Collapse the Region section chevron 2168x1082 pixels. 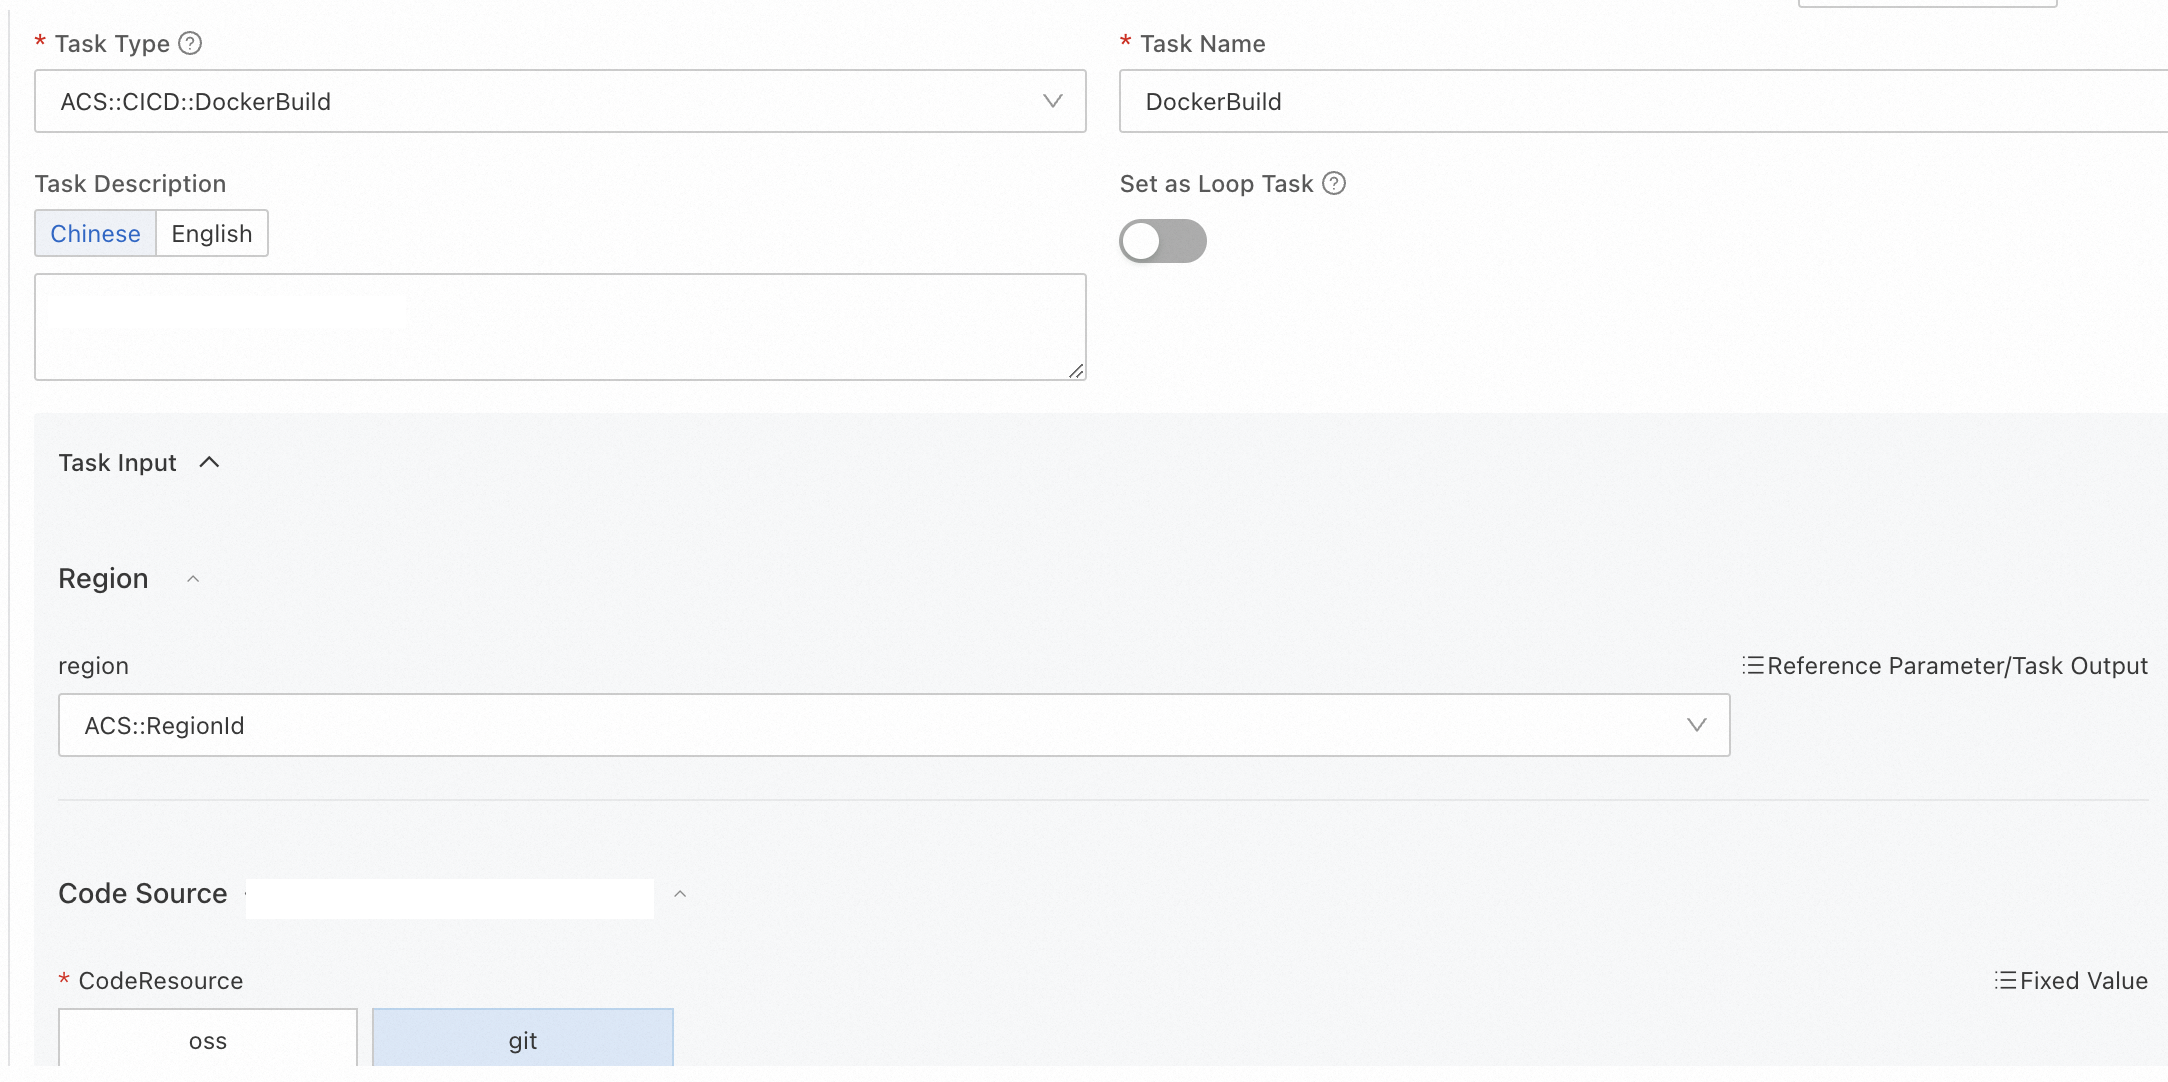click(x=193, y=579)
